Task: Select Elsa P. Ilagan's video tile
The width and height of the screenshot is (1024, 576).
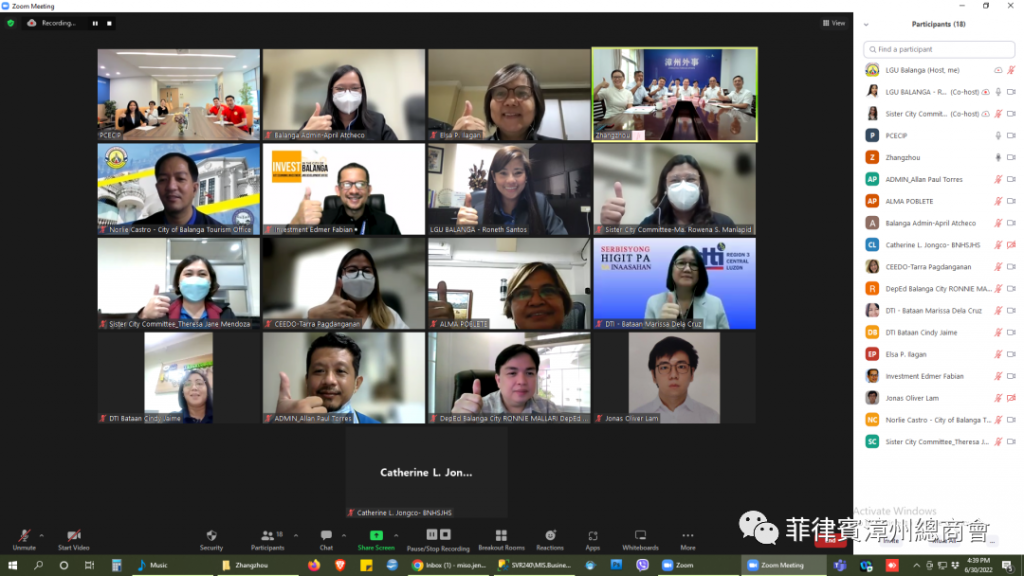Action: coord(509,94)
